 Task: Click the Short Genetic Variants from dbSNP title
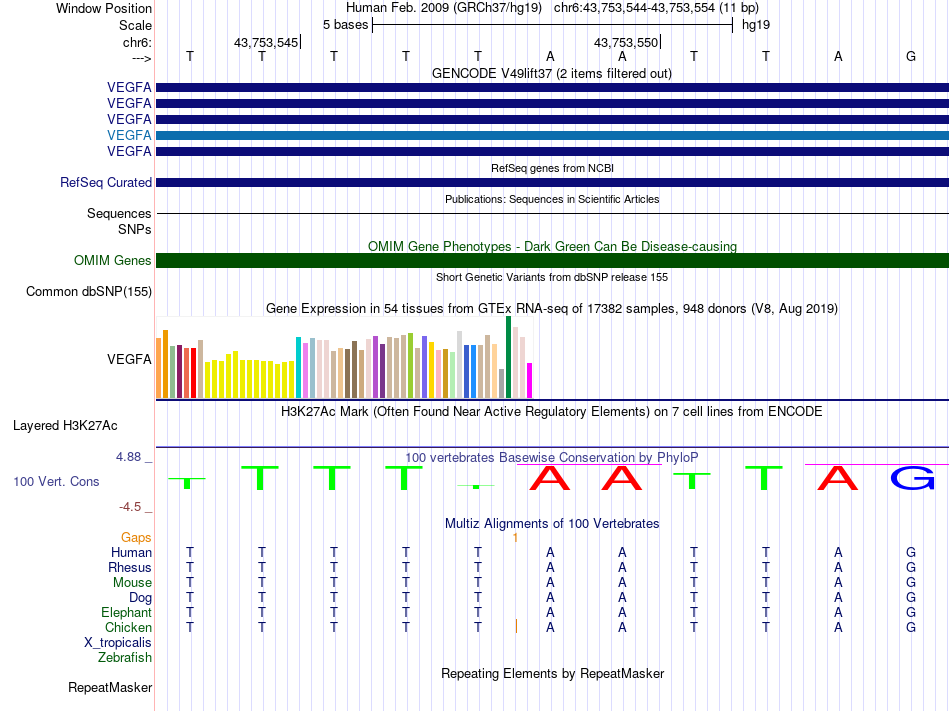pyautogui.click(x=552, y=277)
